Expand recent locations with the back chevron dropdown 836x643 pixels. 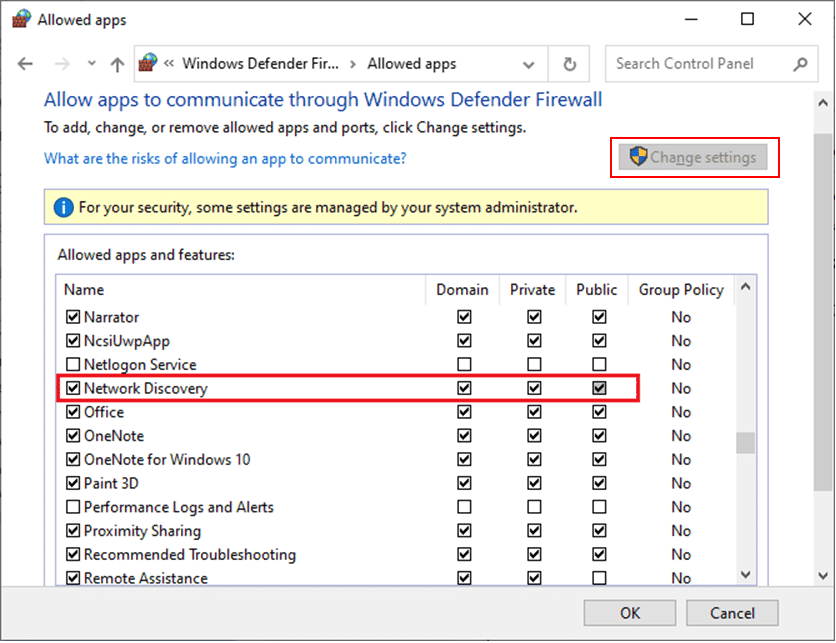coord(91,63)
